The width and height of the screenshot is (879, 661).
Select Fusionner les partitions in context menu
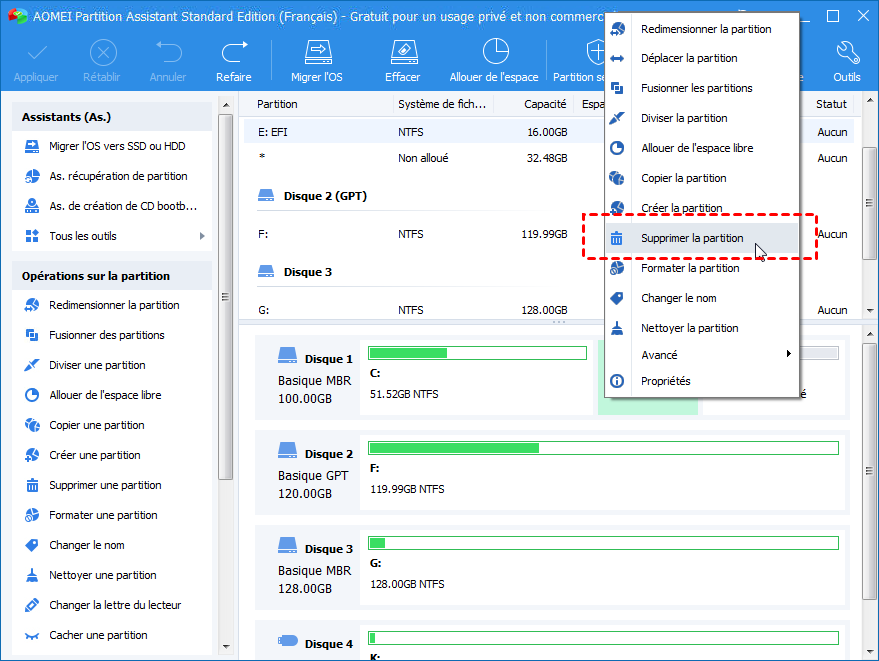pos(702,88)
